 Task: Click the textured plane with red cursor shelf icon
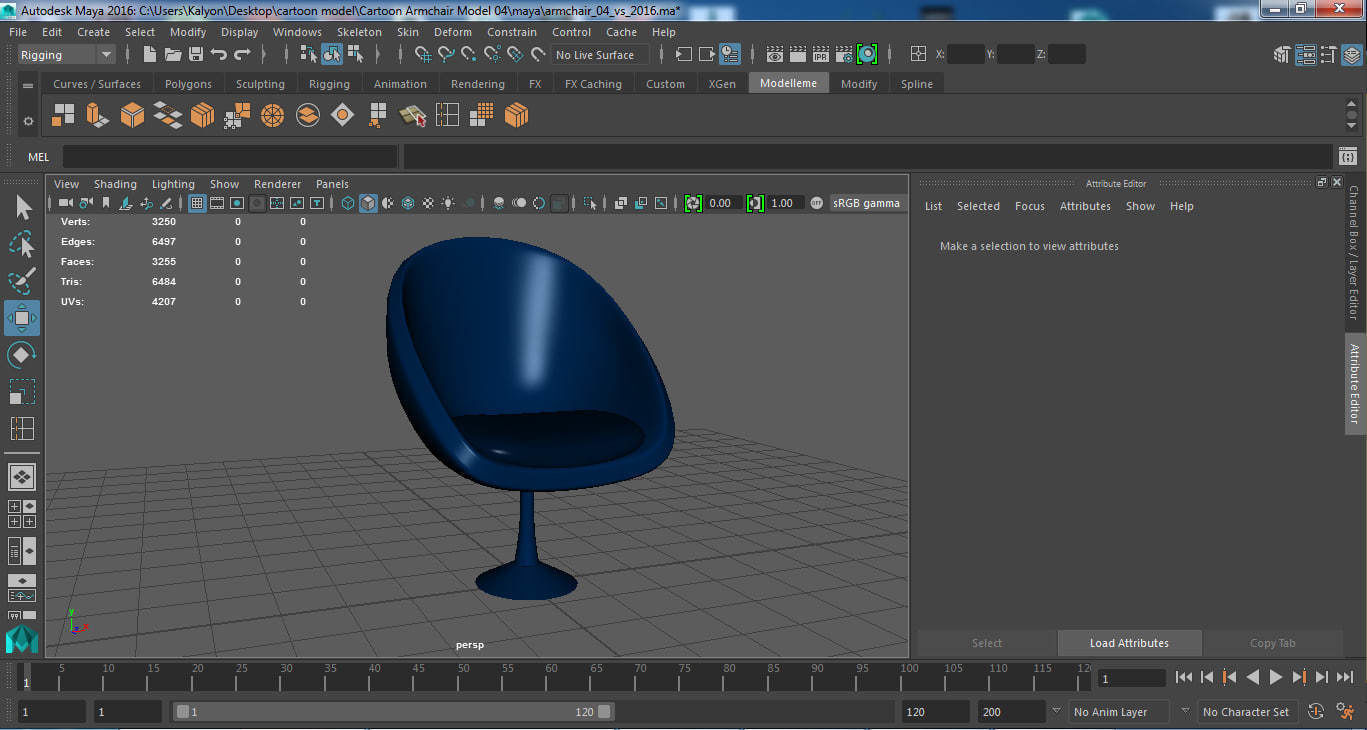click(412, 116)
